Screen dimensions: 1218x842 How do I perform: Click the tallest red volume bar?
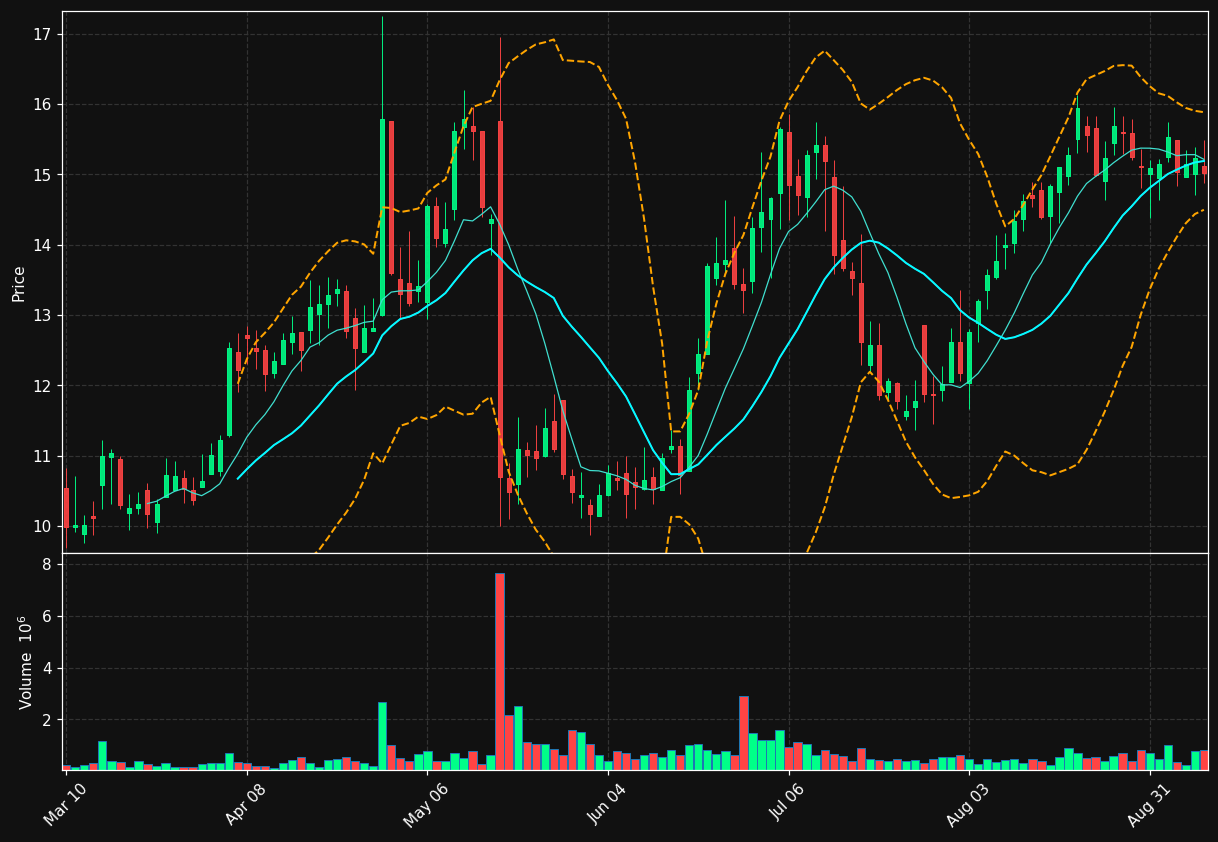coord(500,671)
